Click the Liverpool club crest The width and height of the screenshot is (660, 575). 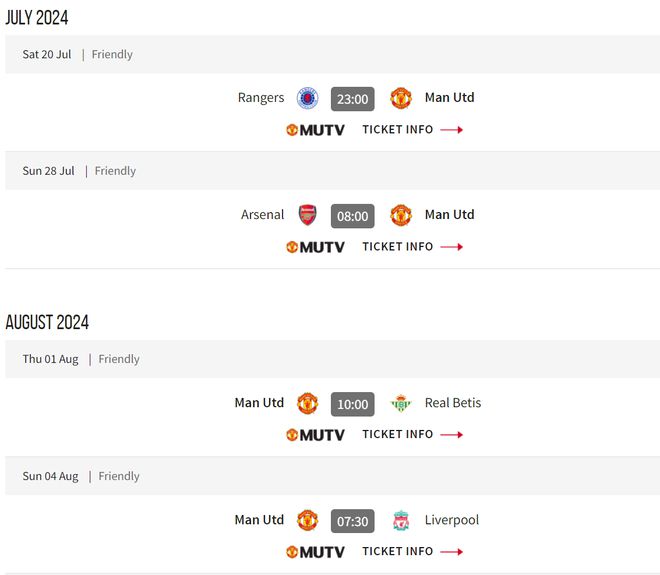[401, 520]
